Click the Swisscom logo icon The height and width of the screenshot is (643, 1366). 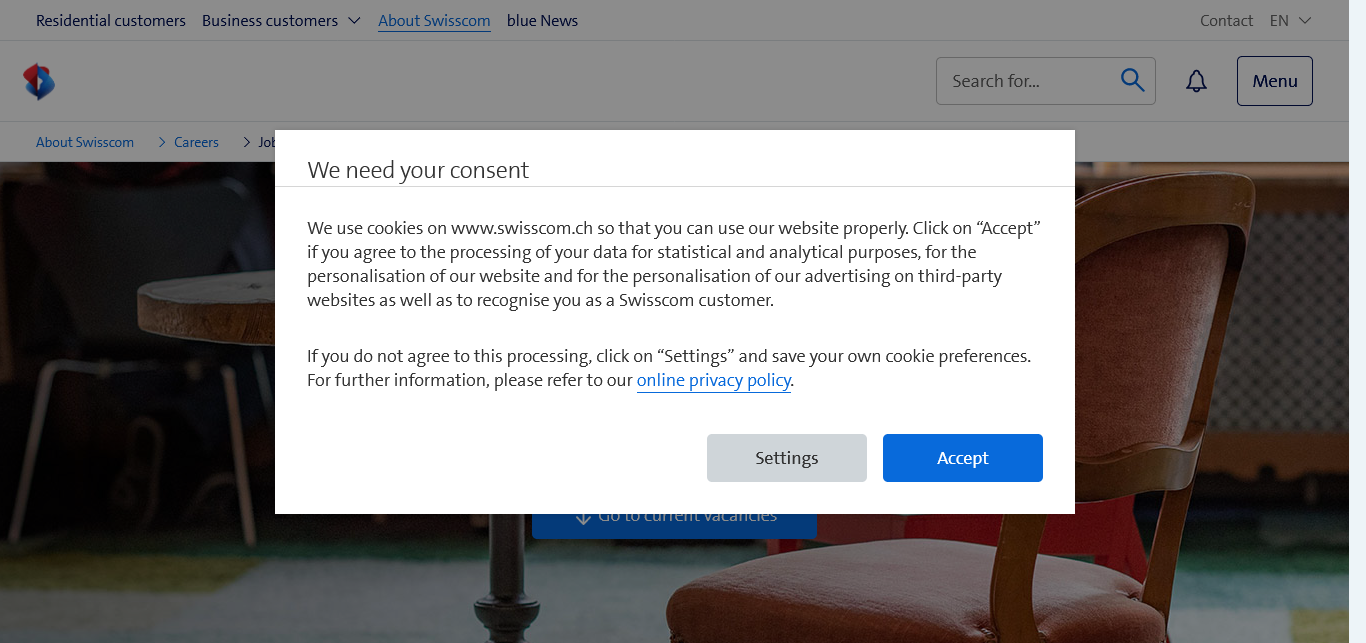pyautogui.click(x=39, y=81)
